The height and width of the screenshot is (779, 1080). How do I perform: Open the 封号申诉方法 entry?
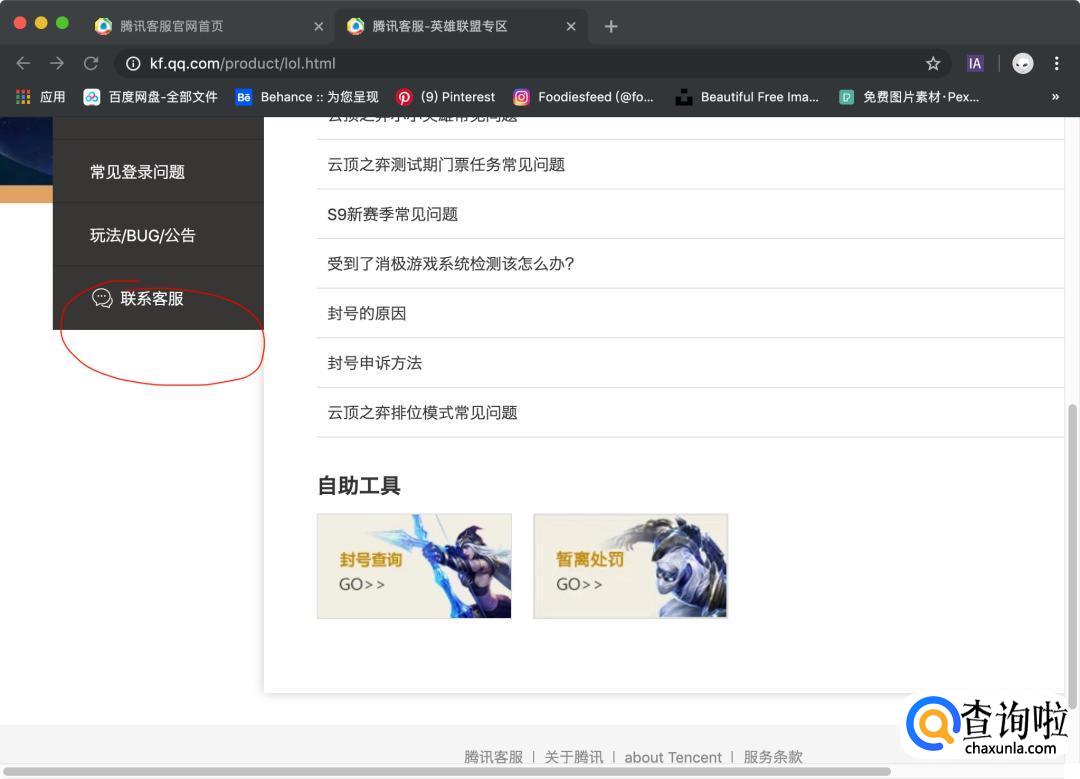pos(690,363)
